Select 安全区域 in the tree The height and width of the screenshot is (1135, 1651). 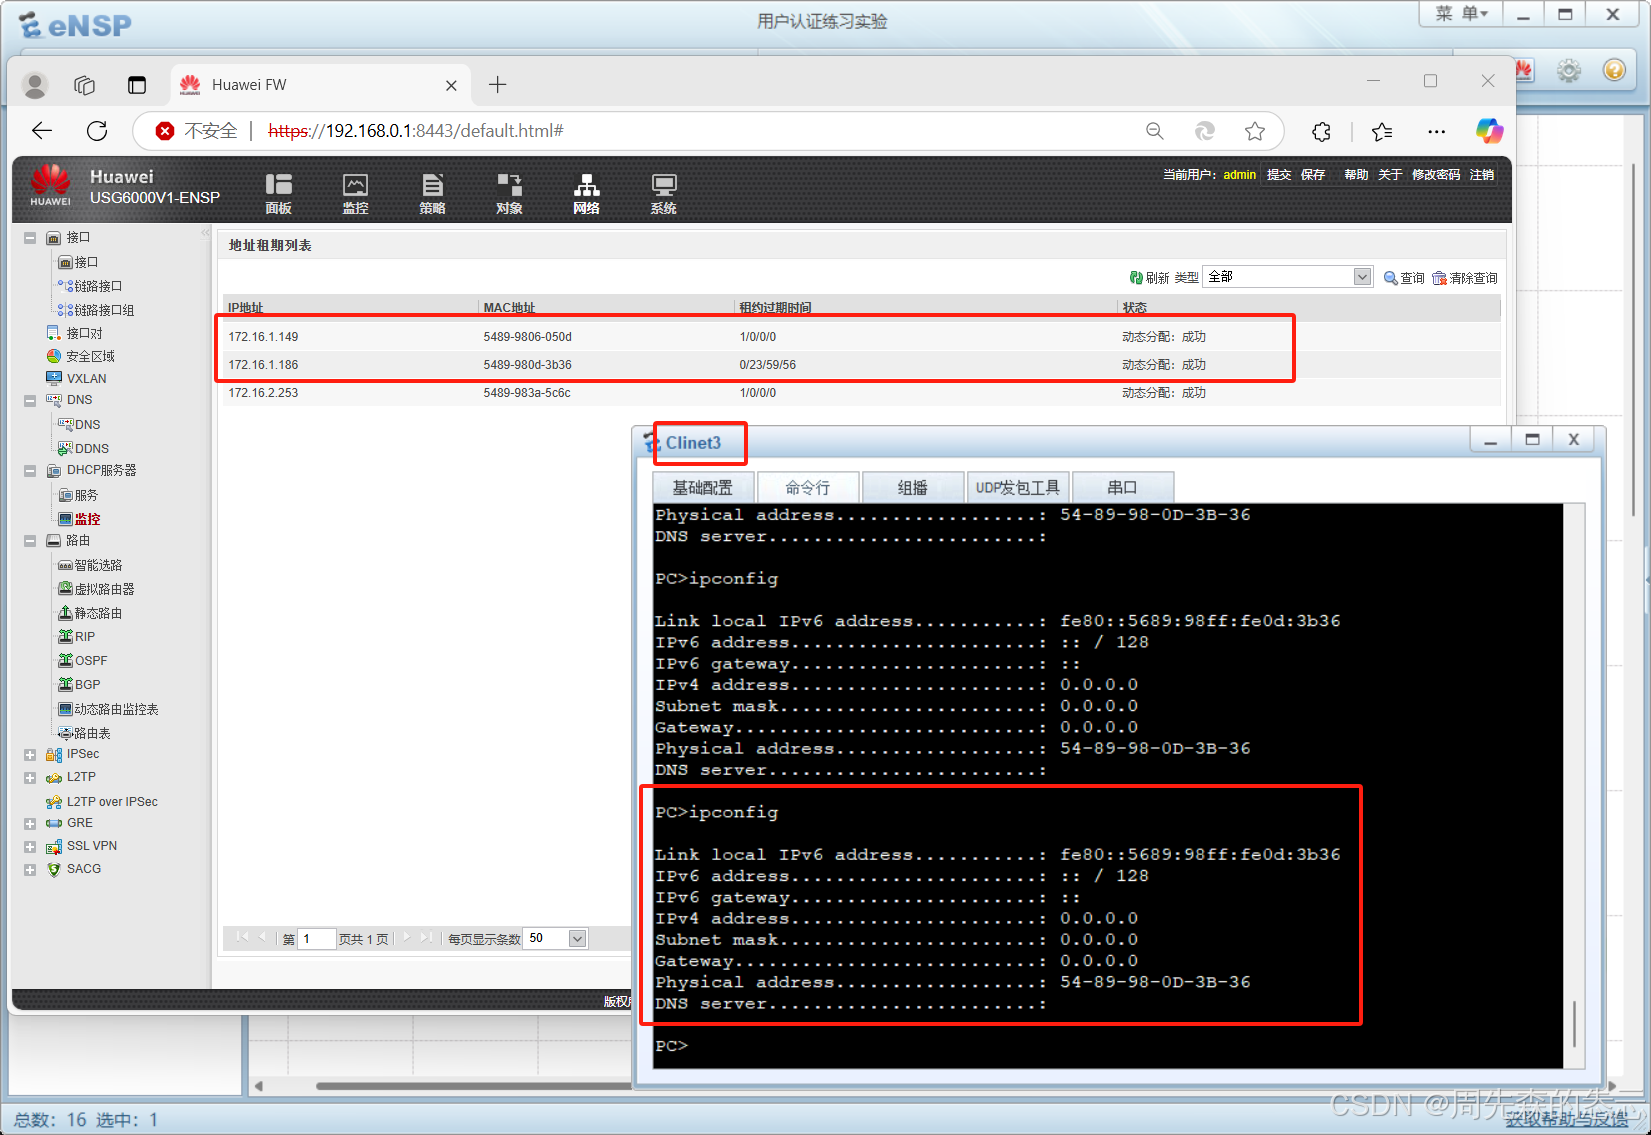tap(90, 356)
